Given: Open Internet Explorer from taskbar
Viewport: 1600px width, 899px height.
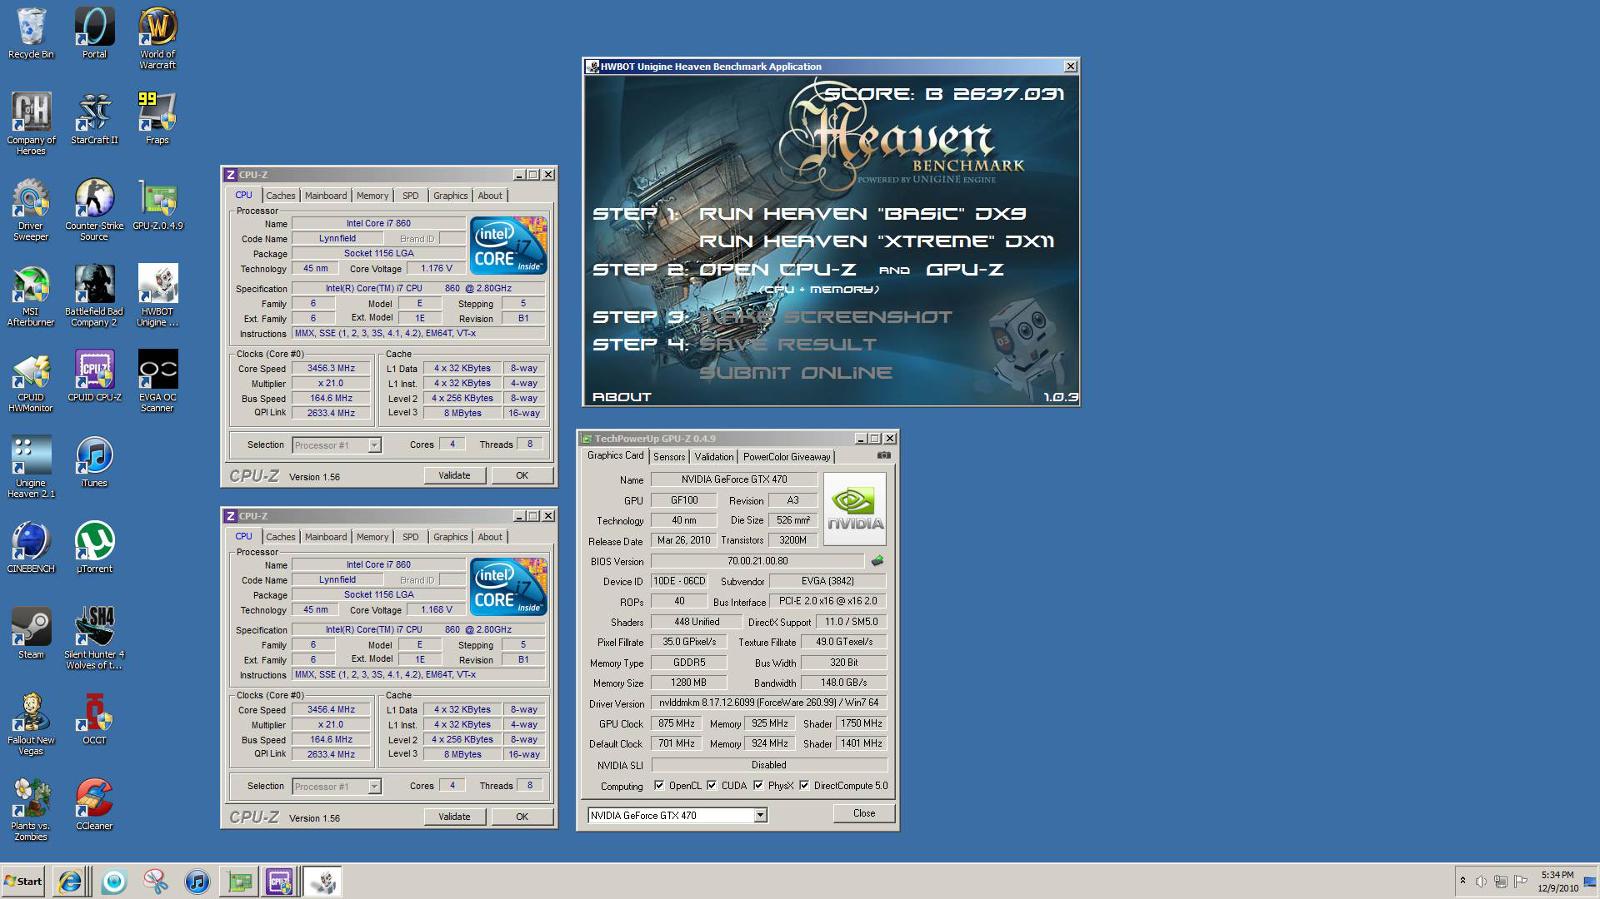Looking at the screenshot, I should (x=70, y=881).
